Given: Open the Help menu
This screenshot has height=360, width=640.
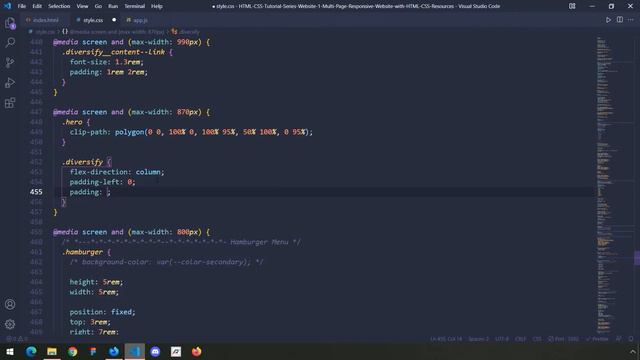Looking at the screenshot, I should click(157, 6).
